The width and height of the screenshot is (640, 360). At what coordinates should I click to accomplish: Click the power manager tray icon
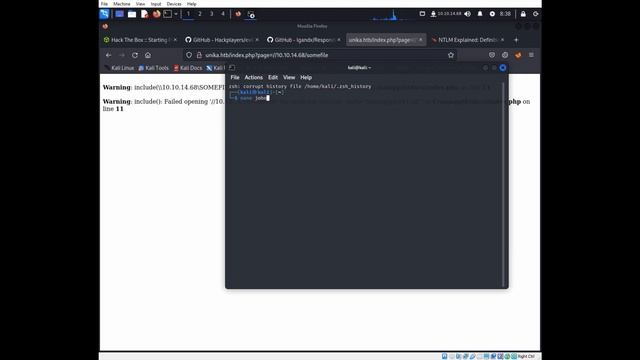click(x=492, y=14)
